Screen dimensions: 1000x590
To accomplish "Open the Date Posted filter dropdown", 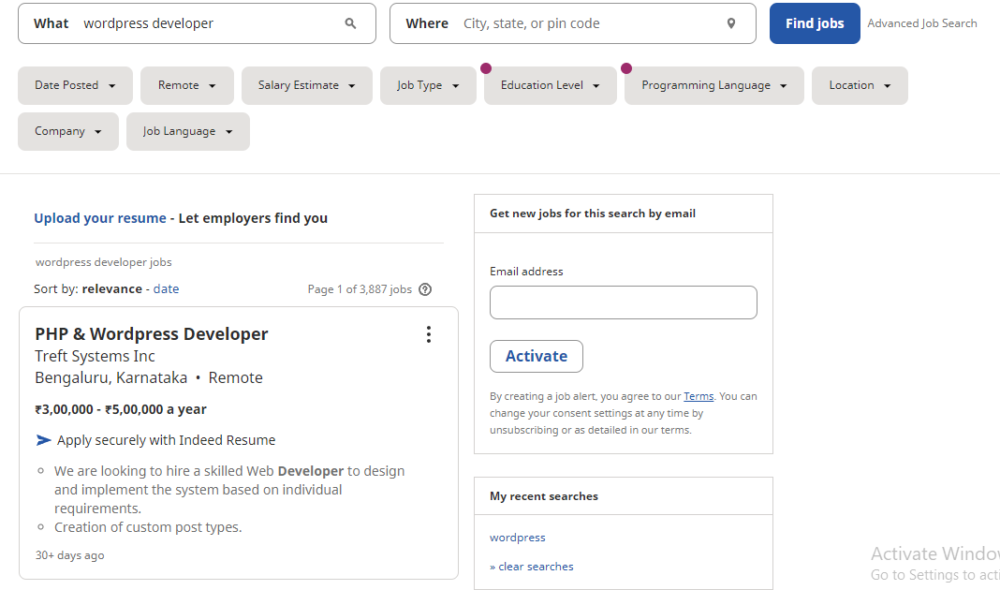I will click(74, 85).
